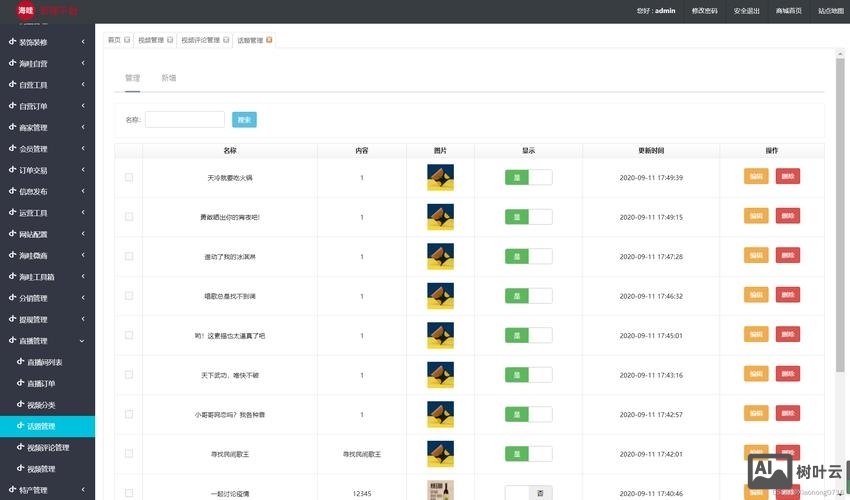
Task: Click the icon beside 直播订单 submenu
Action: coord(21,383)
